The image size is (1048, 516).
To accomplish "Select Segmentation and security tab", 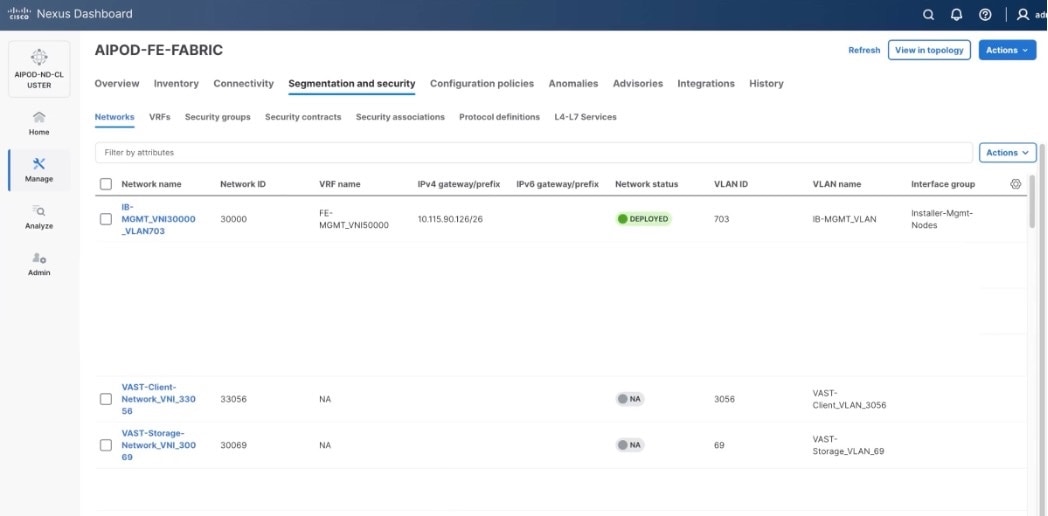I will [352, 84].
